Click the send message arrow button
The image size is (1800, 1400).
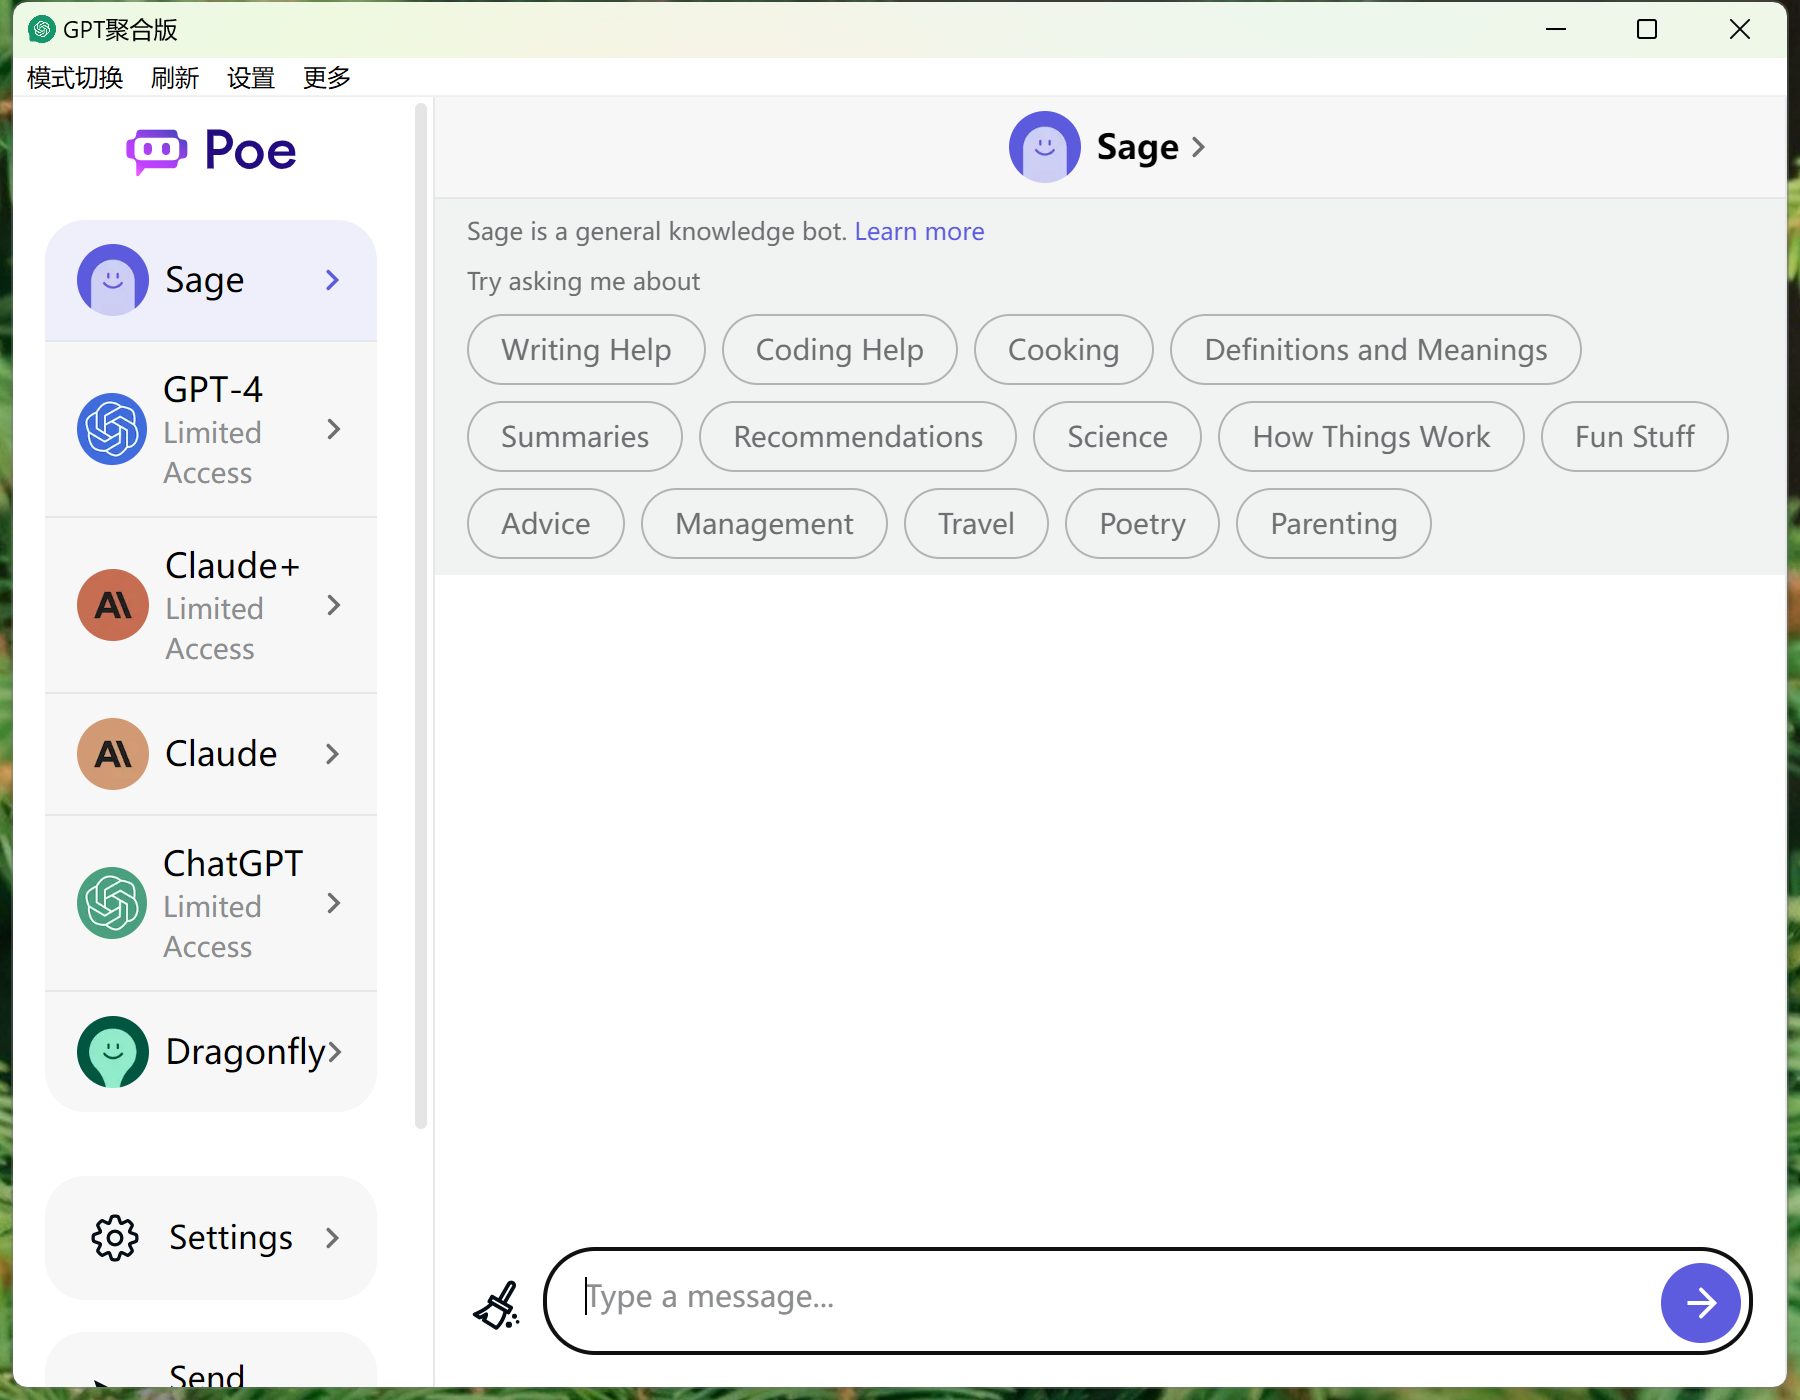1700,1302
